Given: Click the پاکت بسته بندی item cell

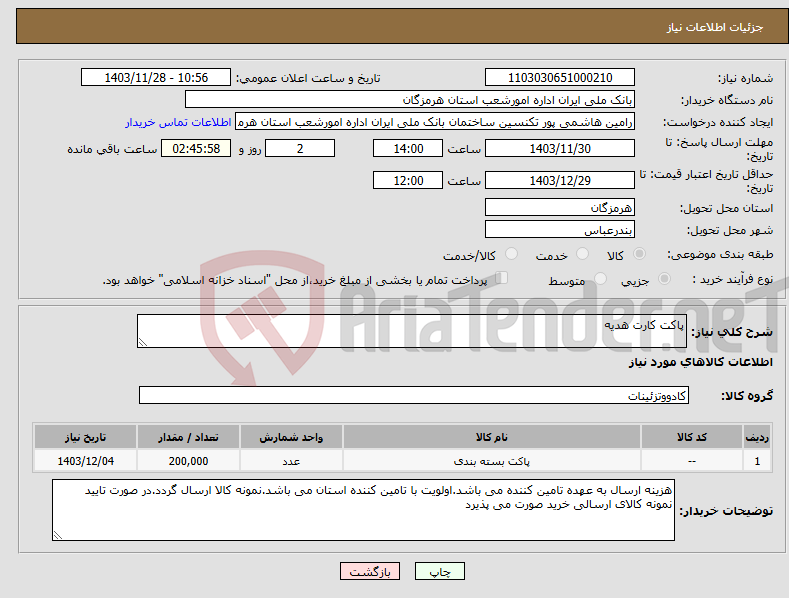Looking at the screenshot, I should pos(492,461).
